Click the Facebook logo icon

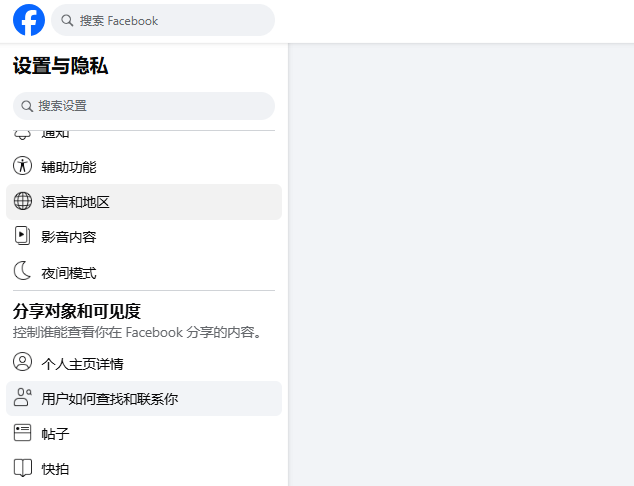click(29, 20)
